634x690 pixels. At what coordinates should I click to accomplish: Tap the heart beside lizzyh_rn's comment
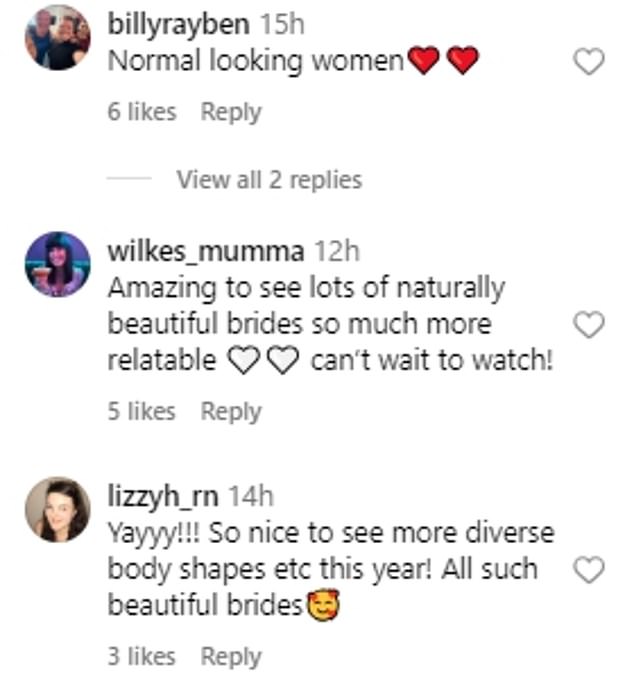point(589,570)
